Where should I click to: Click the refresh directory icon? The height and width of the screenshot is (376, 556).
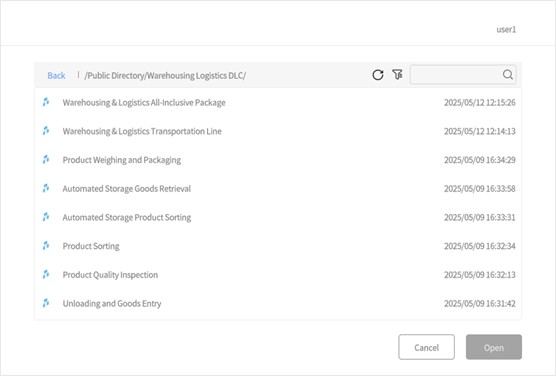(x=378, y=75)
